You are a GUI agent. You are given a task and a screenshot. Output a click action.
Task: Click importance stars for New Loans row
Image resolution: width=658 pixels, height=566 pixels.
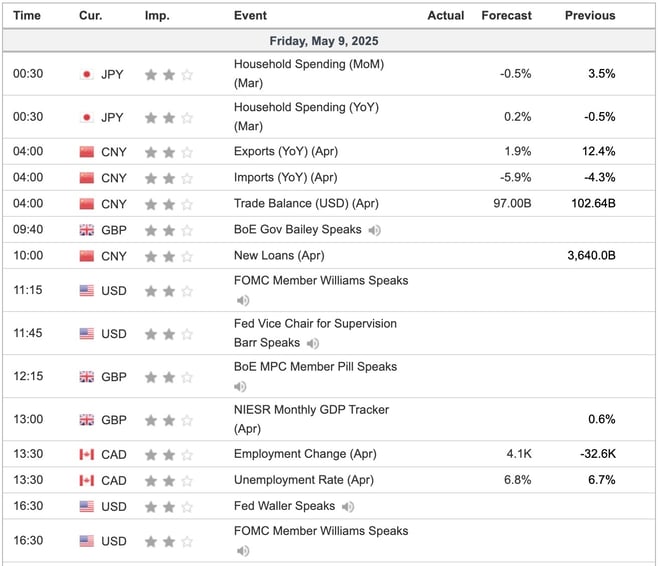(169, 256)
